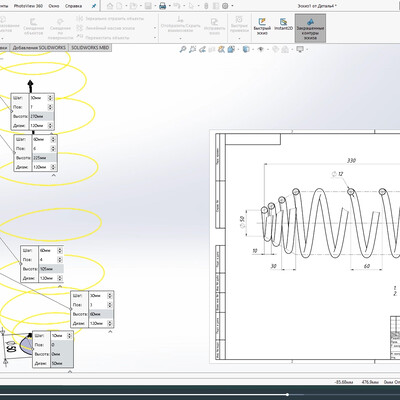The image size is (400, 400).
Task: Click the Undo icon
Action: click(177, 6)
